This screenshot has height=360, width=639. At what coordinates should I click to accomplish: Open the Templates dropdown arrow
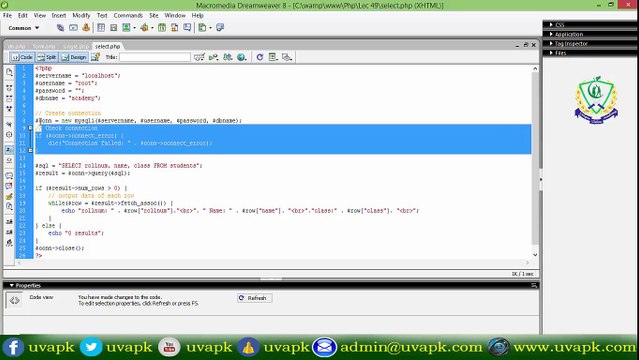(x=211, y=28)
